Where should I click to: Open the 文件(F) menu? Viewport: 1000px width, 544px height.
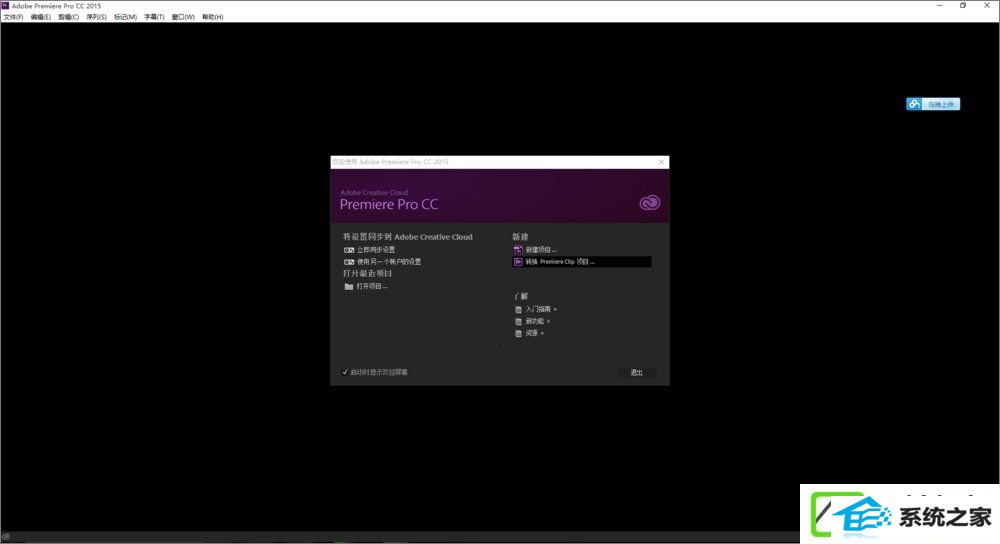click(x=13, y=17)
